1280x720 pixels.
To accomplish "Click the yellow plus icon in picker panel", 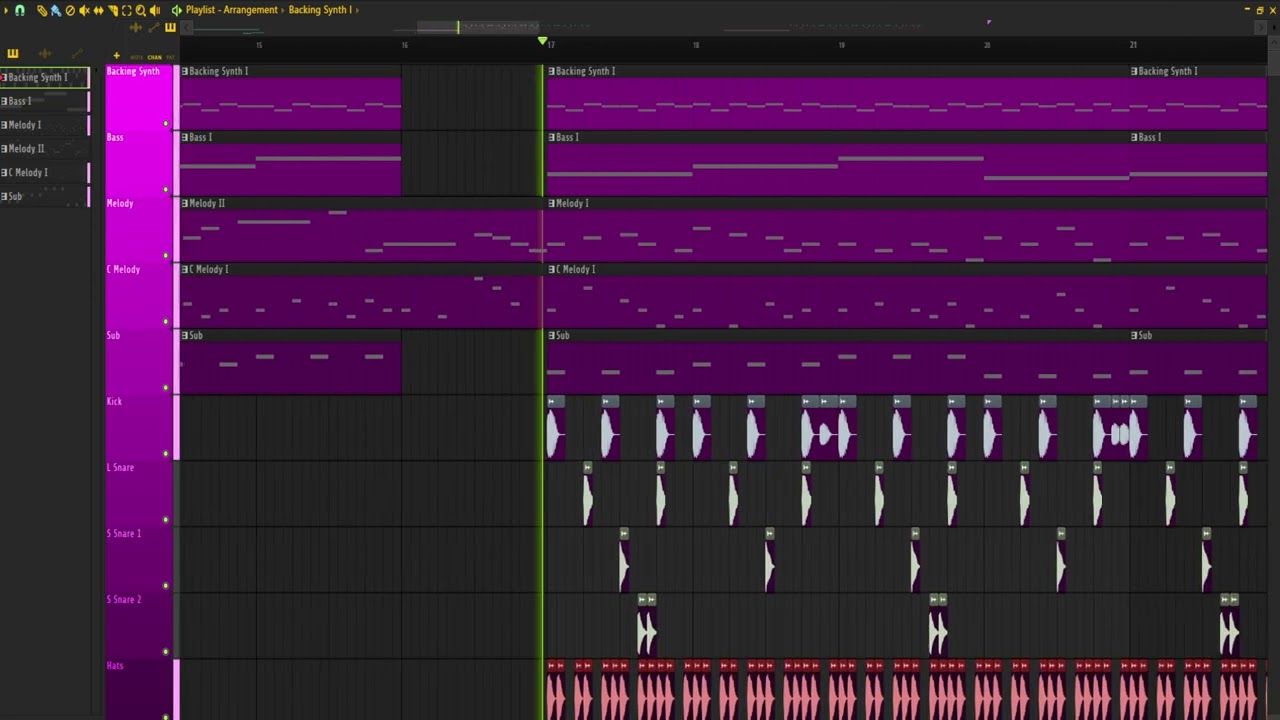I will 116,56.
